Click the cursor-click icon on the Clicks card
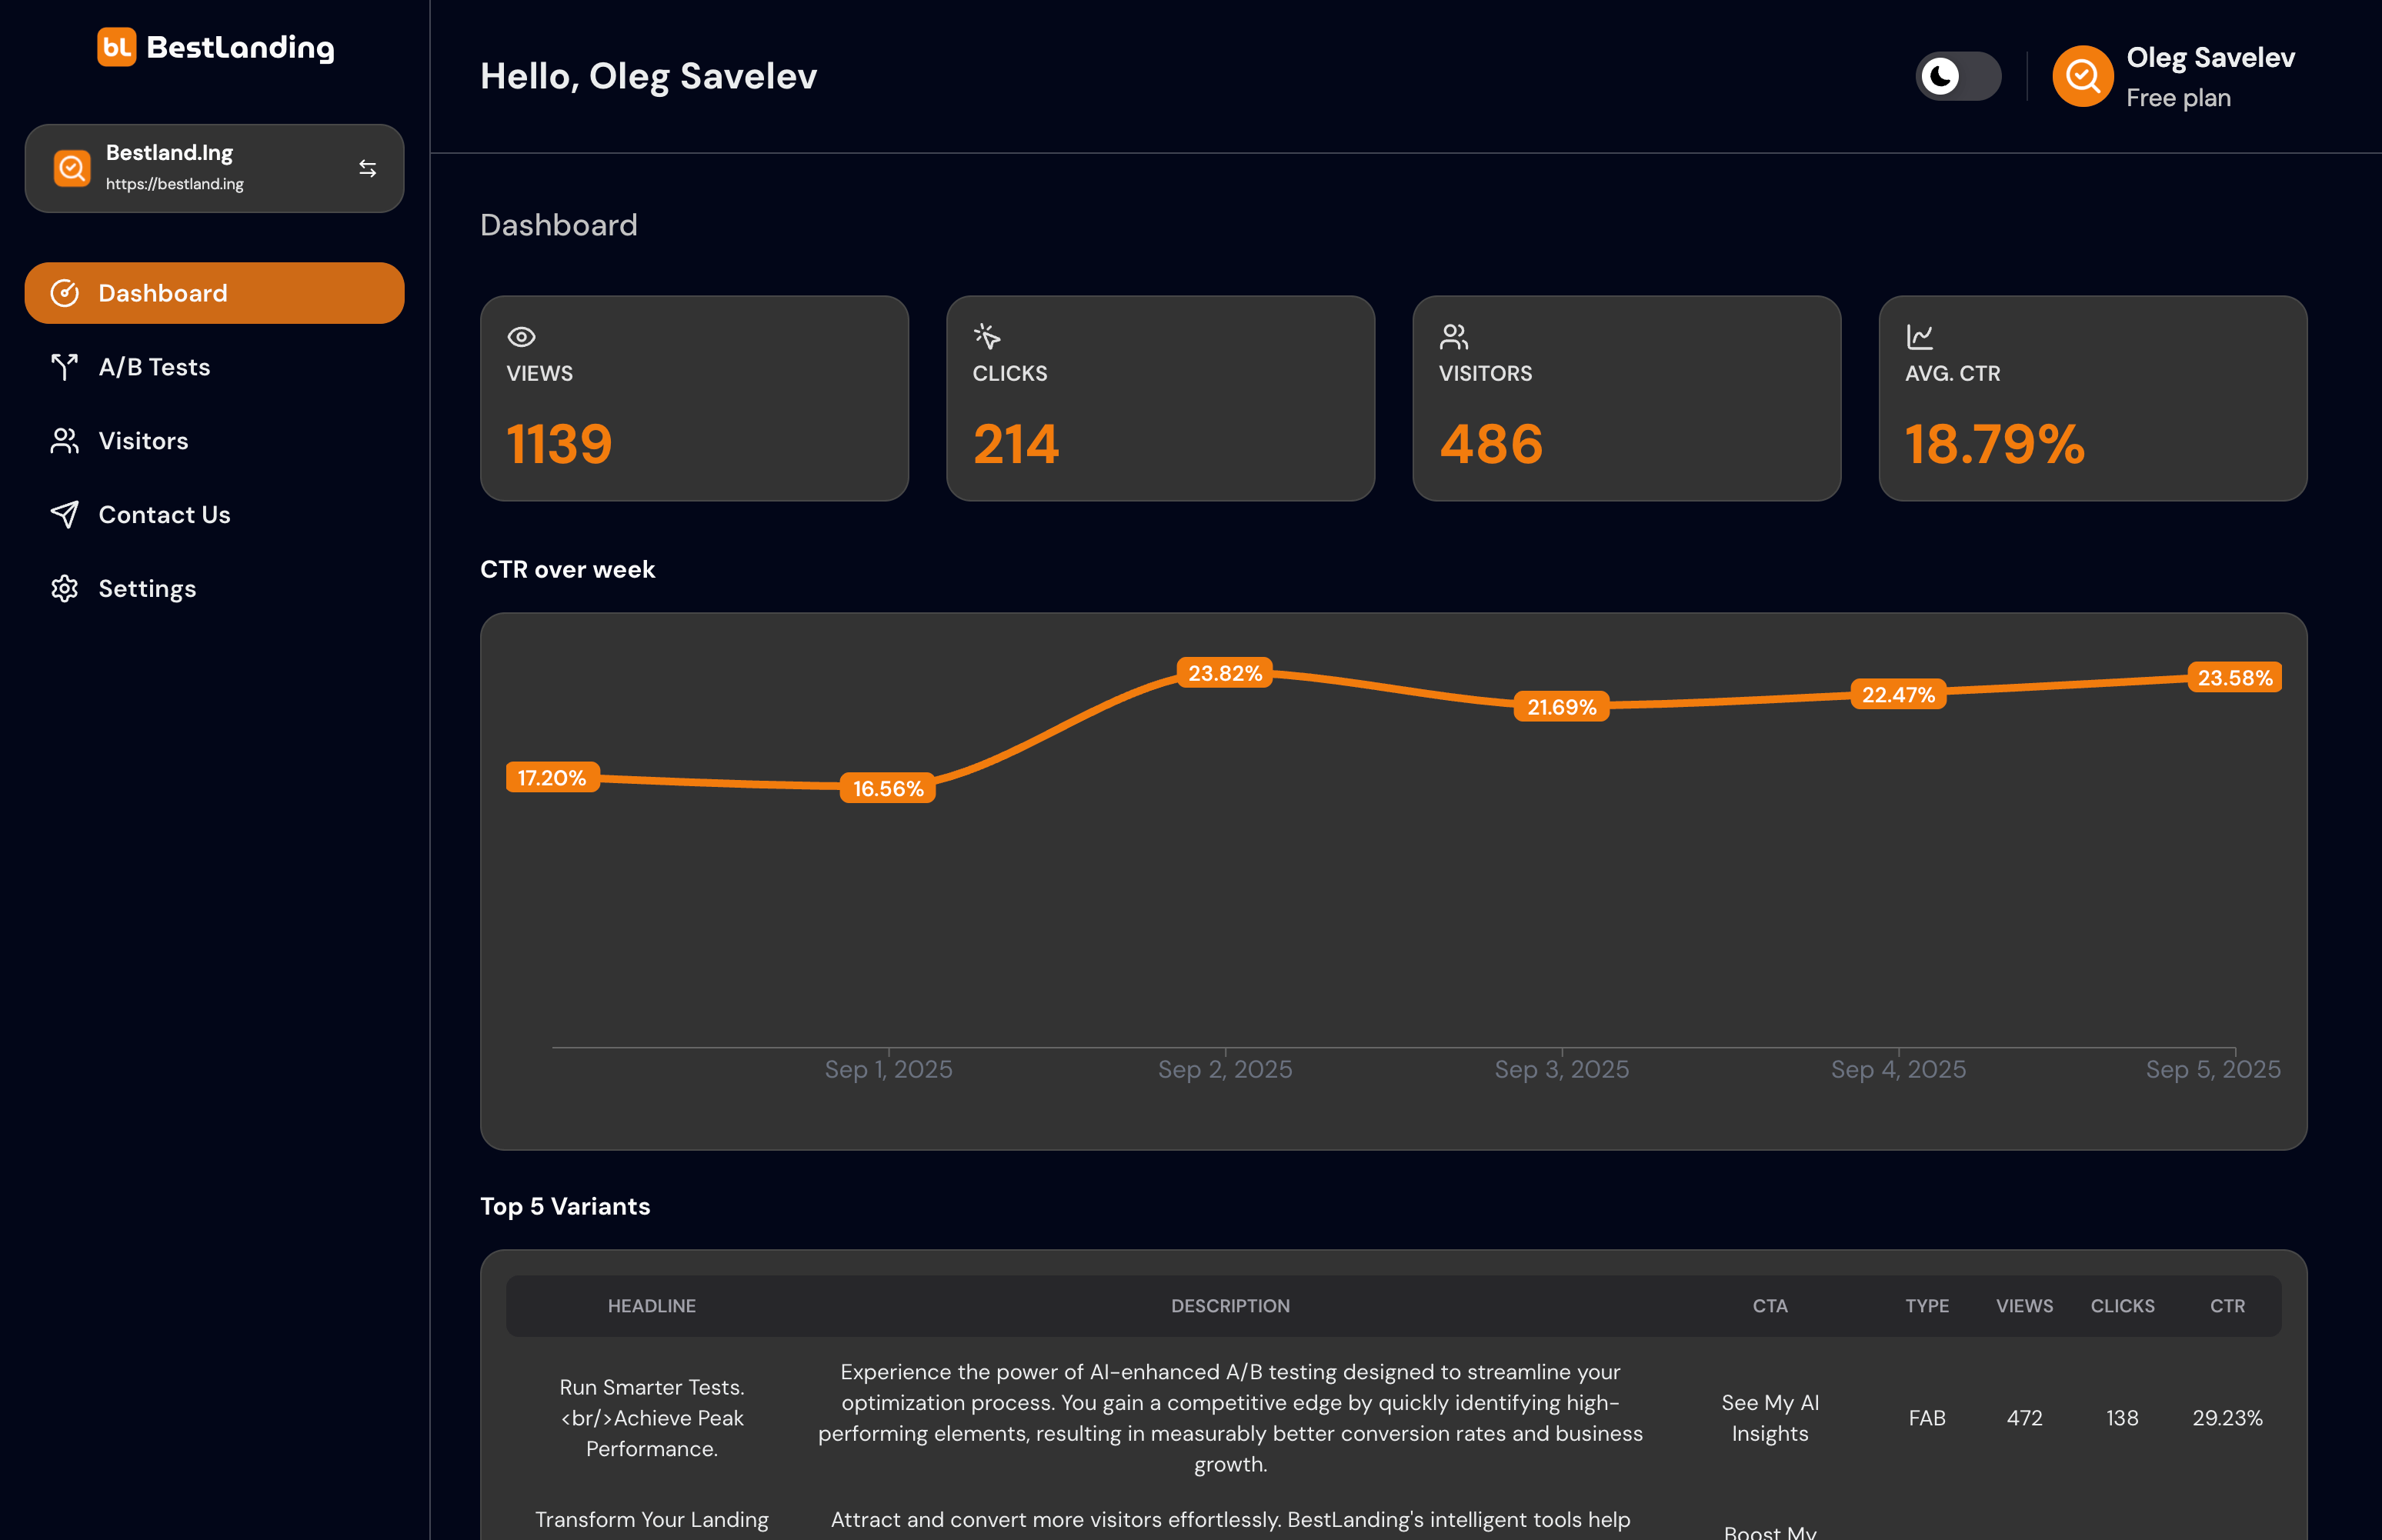2382x1540 pixels. click(x=986, y=337)
